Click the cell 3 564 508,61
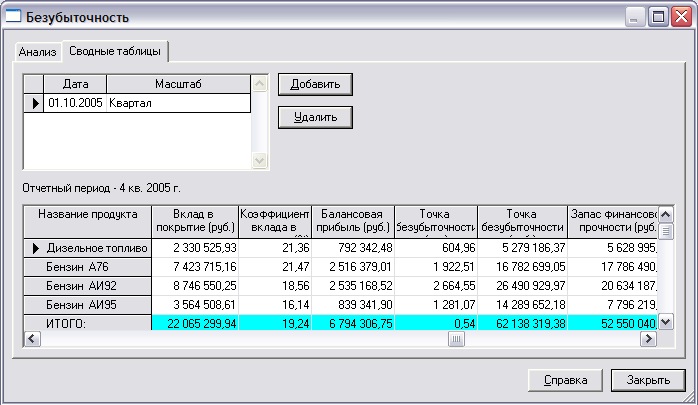 (195, 305)
